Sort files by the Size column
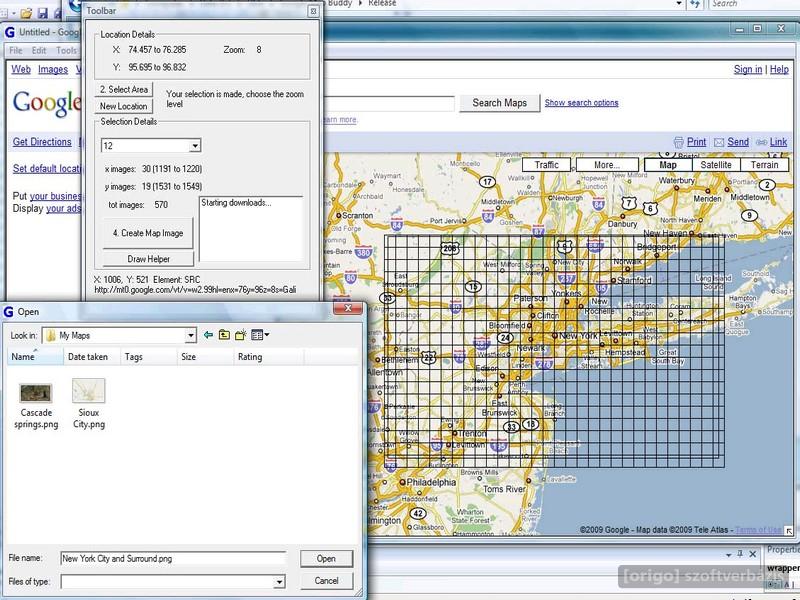 pyautogui.click(x=205, y=357)
